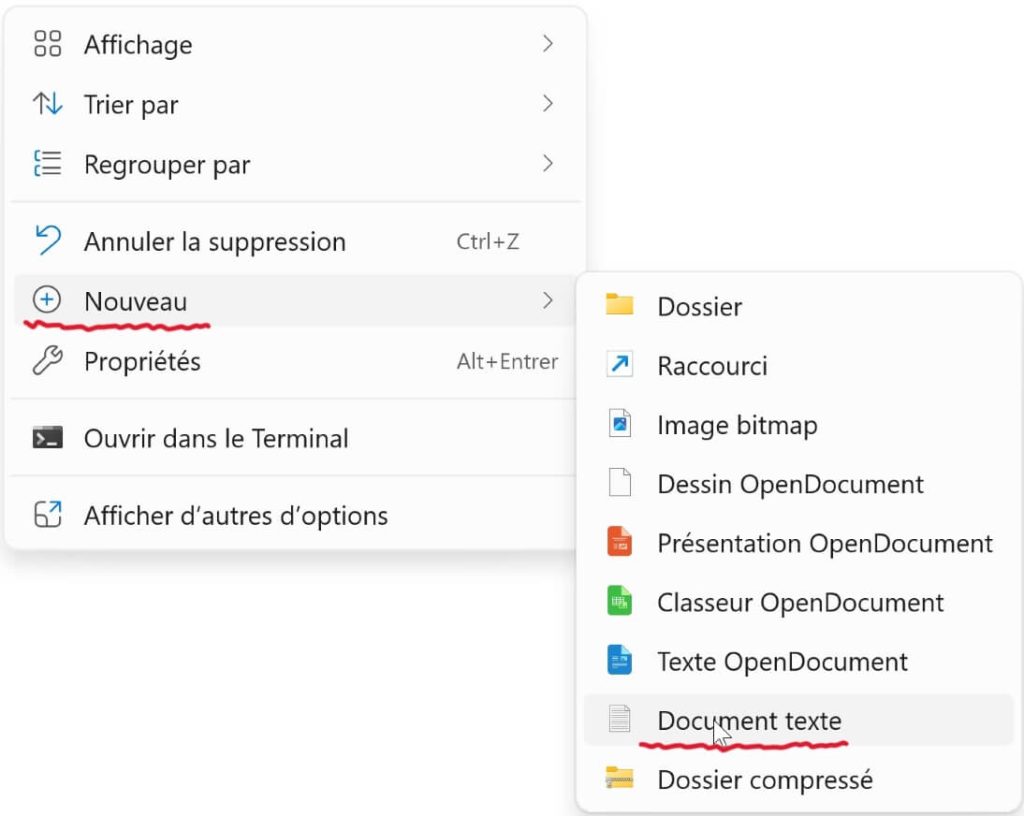Click the blue Texte OpenDocument icon
Image resolution: width=1024 pixels, height=816 pixels.
[620, 661]
